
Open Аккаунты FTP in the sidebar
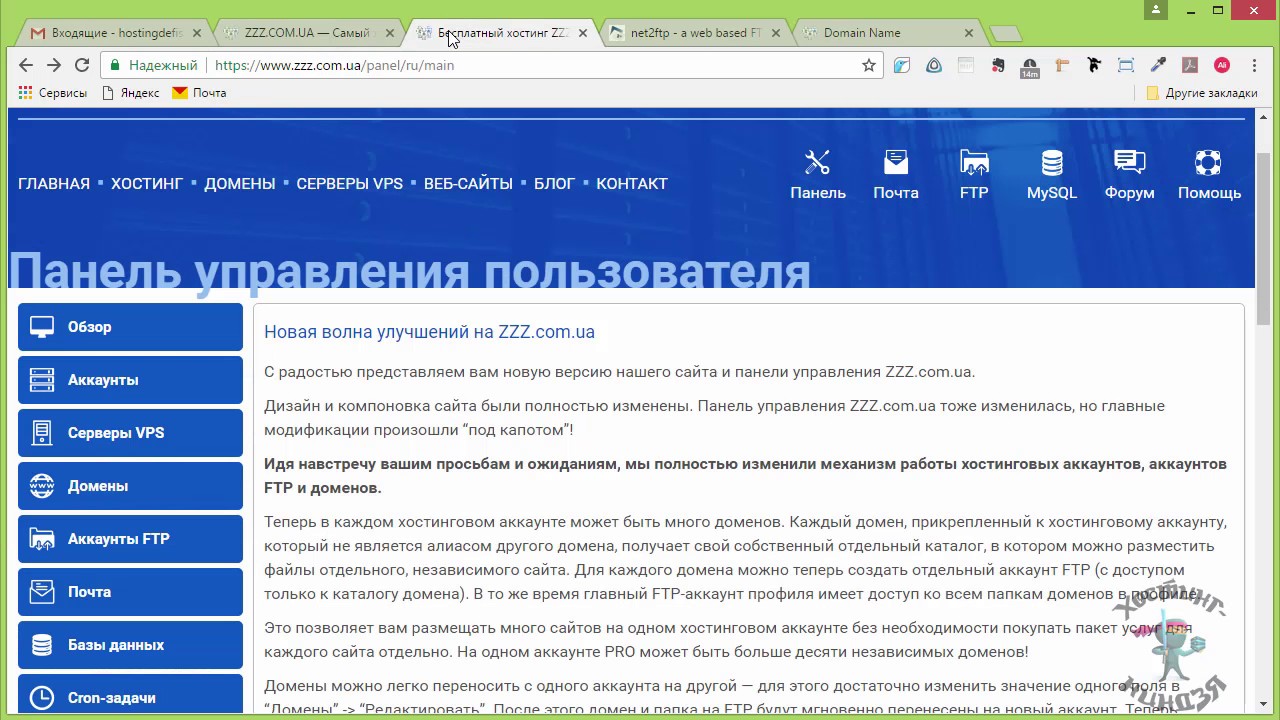130,539
